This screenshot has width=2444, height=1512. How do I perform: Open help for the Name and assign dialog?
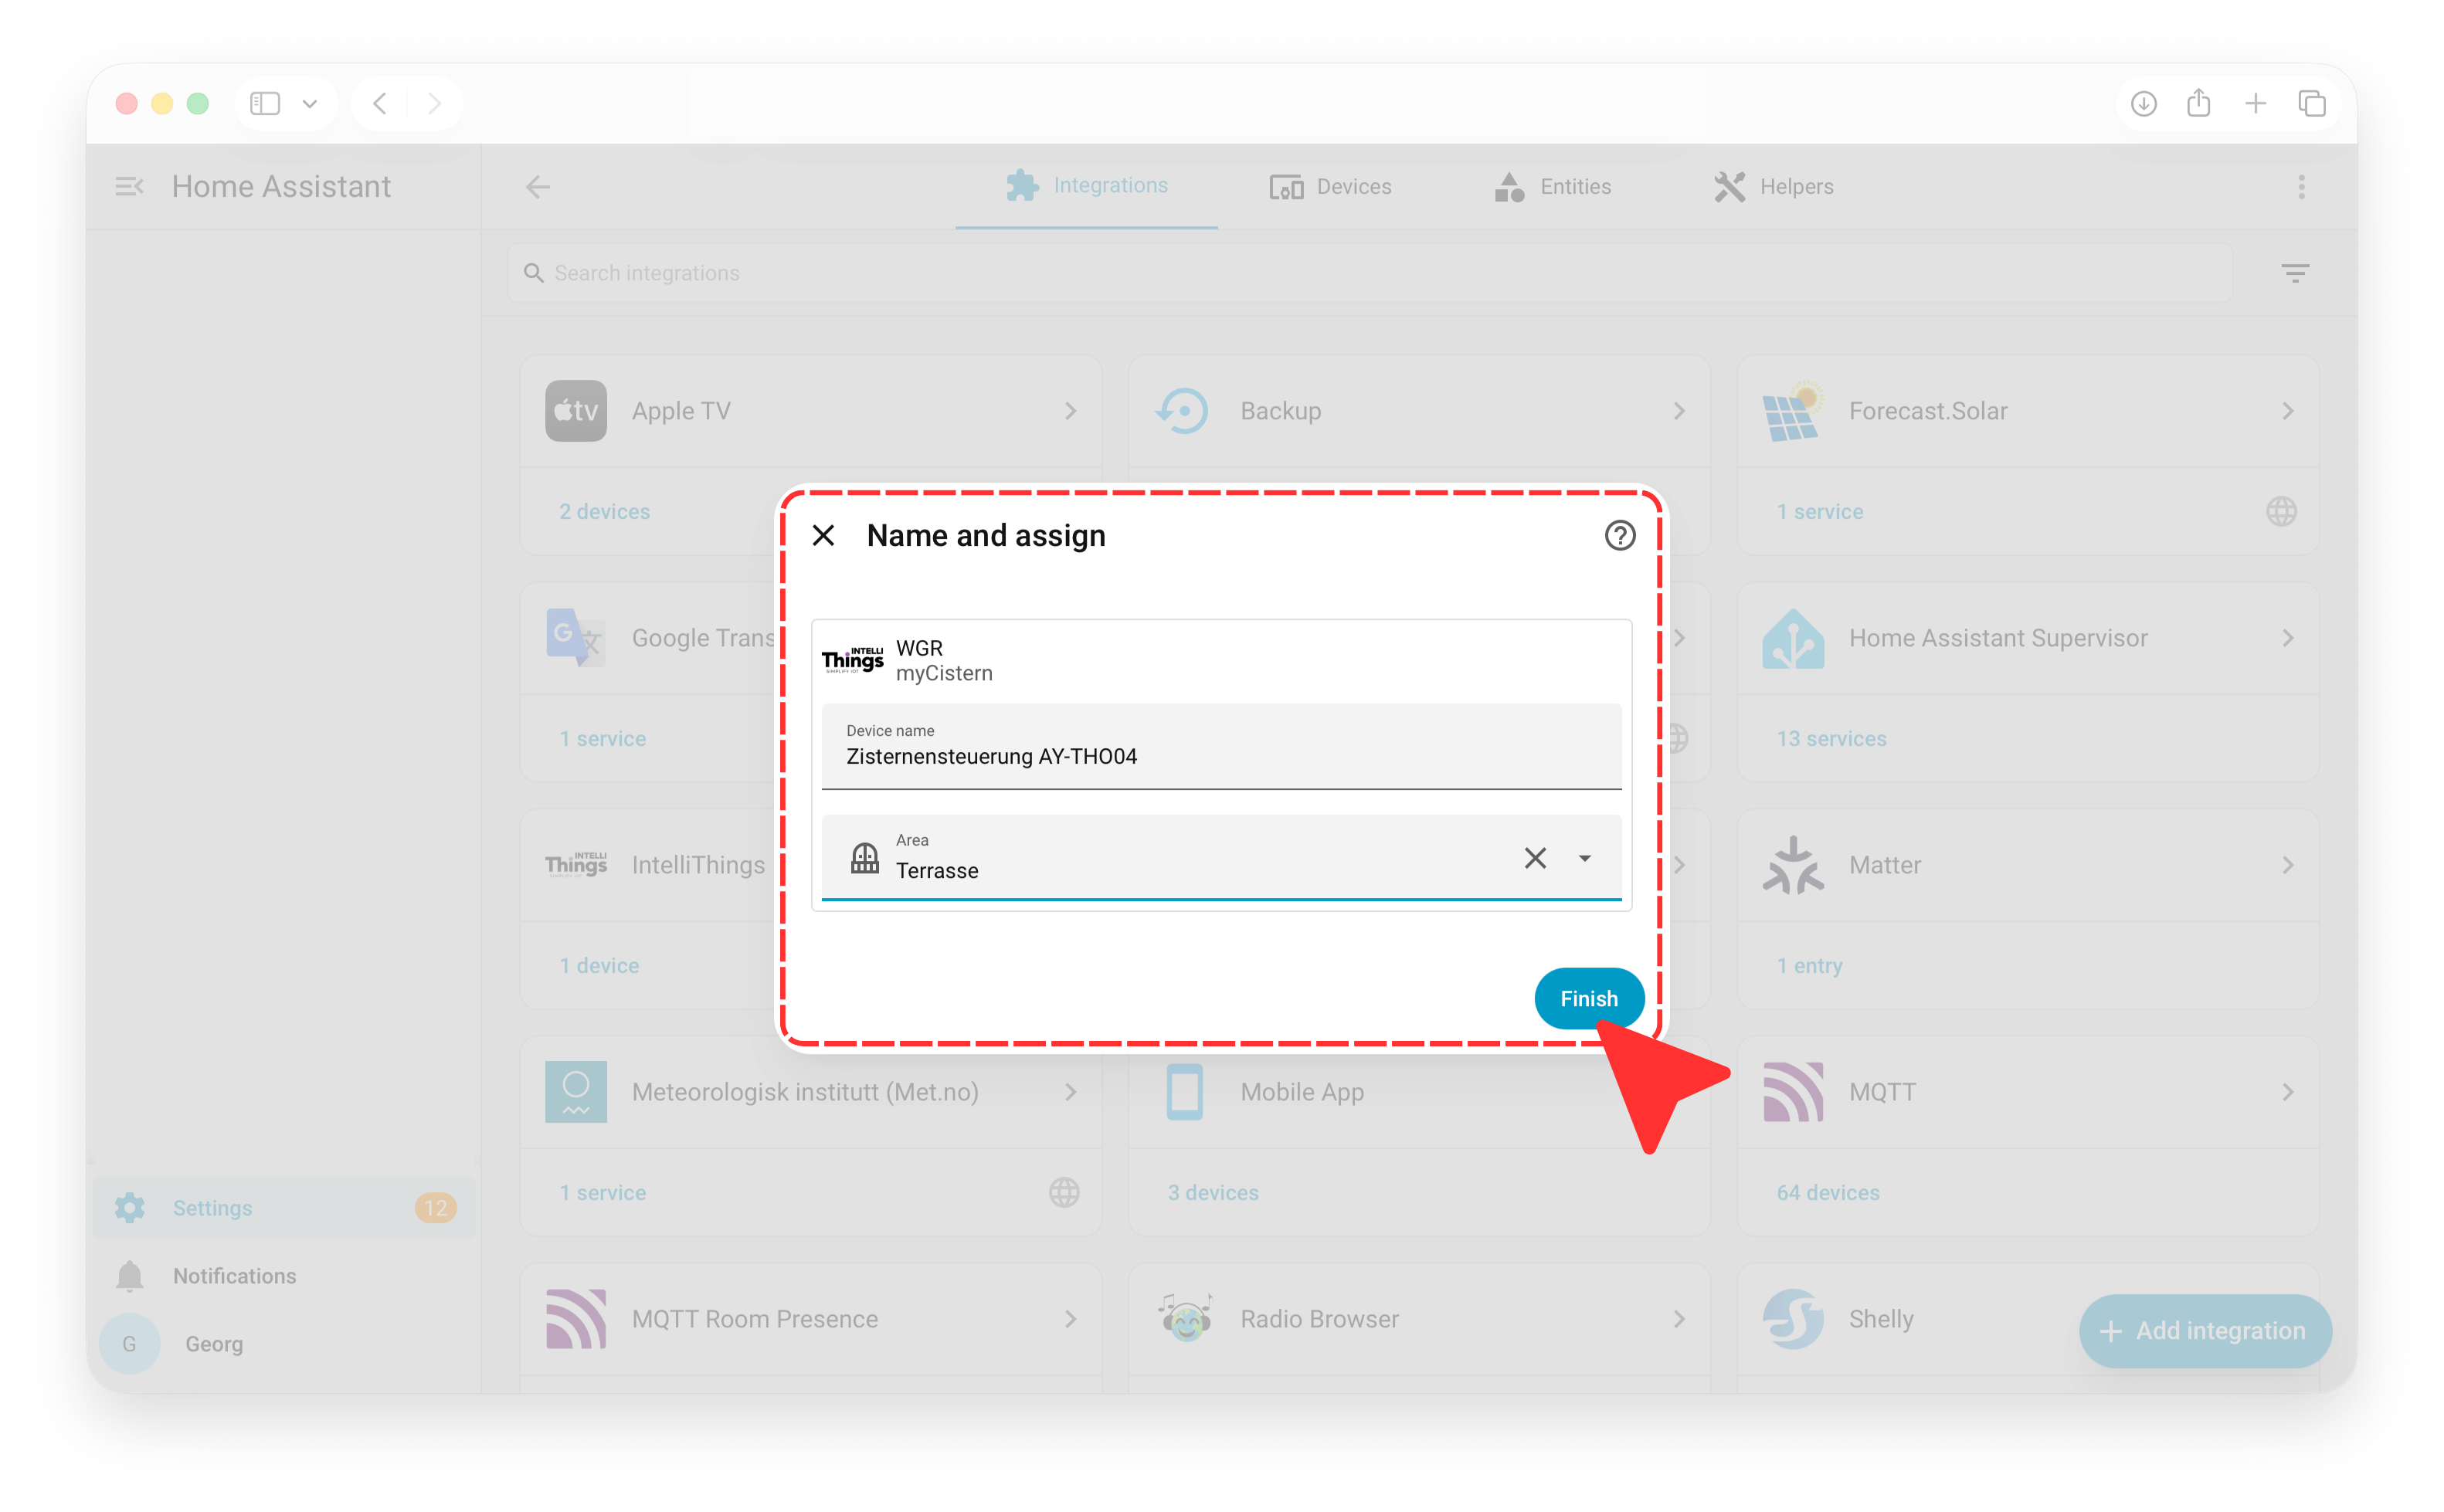pos(1619,536)
